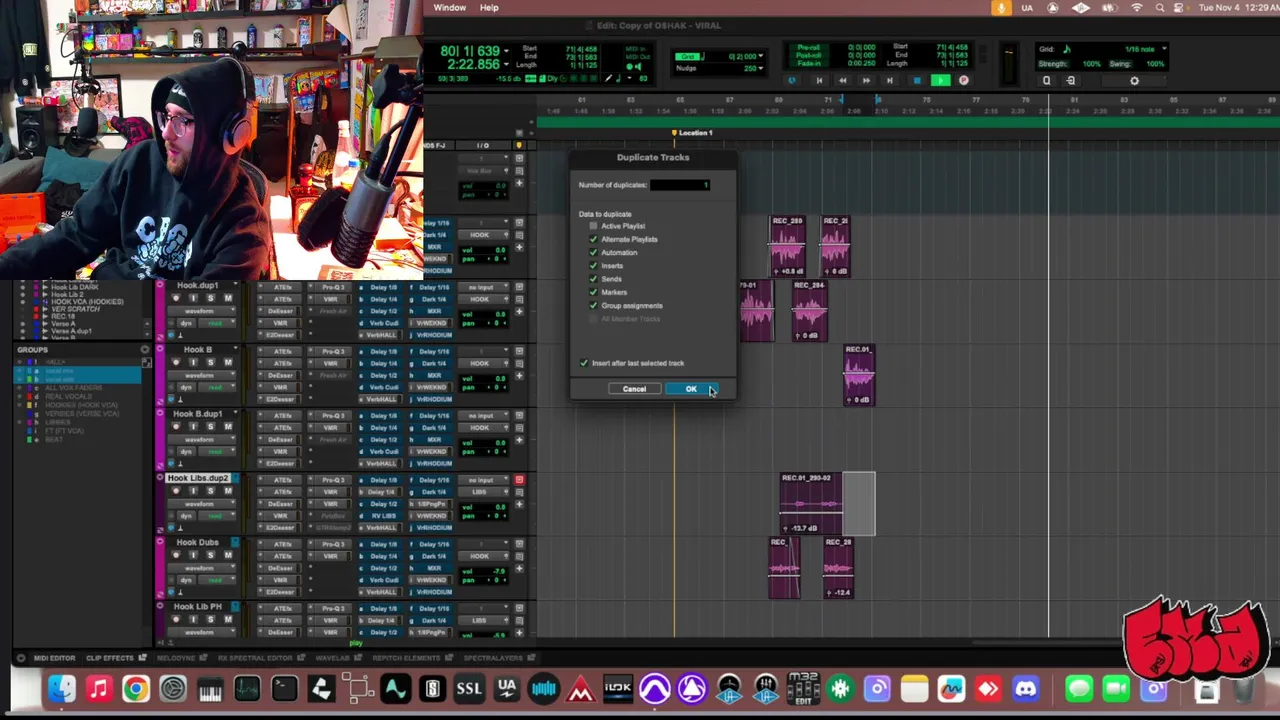Open Hook B track view waveform selector
The image size is (1280, 720).
[200, 375]
